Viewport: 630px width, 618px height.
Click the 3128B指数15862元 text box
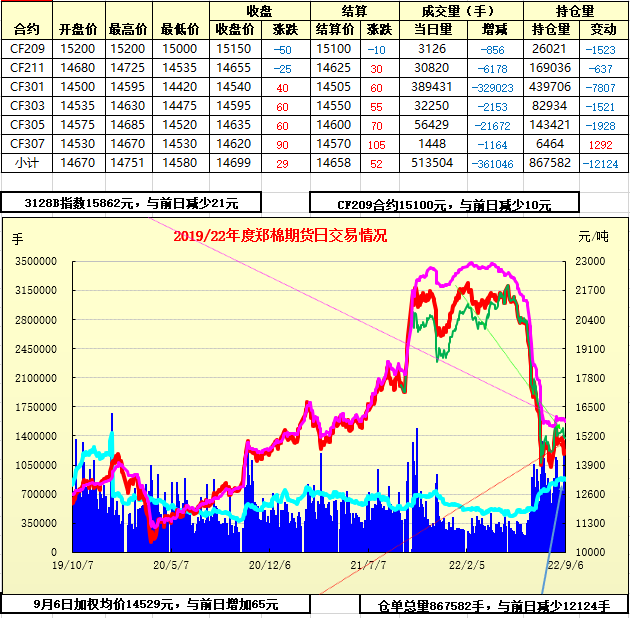pyautogui.click(x=131, y=203)
